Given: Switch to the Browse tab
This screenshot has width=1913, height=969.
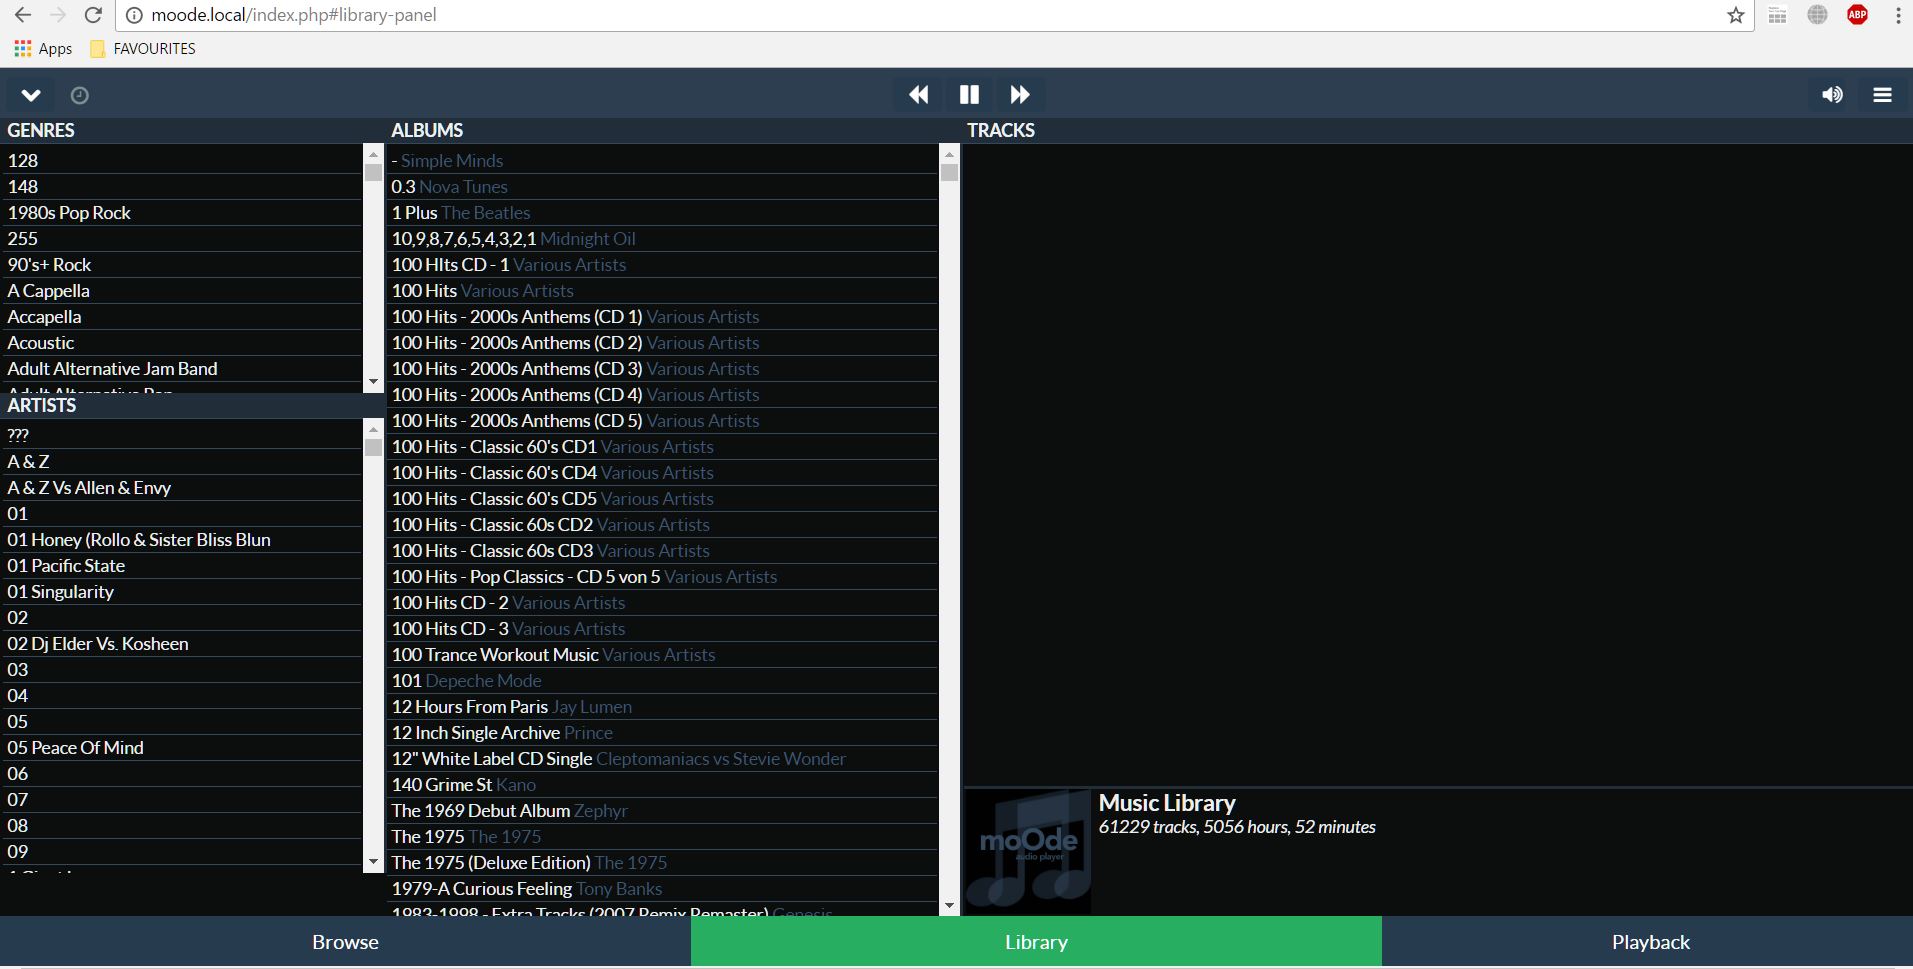Looking at the screenshot, I should (x=345, y=942).
